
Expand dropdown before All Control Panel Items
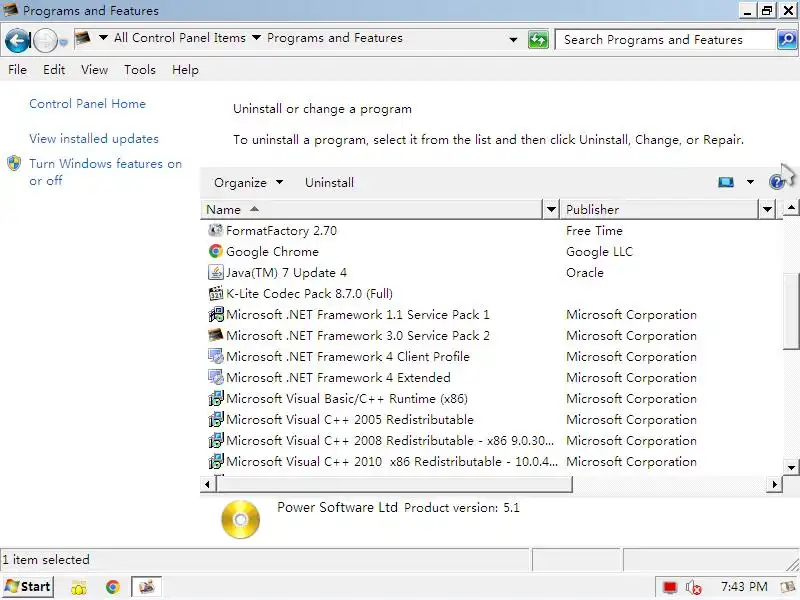pos(103,38)
